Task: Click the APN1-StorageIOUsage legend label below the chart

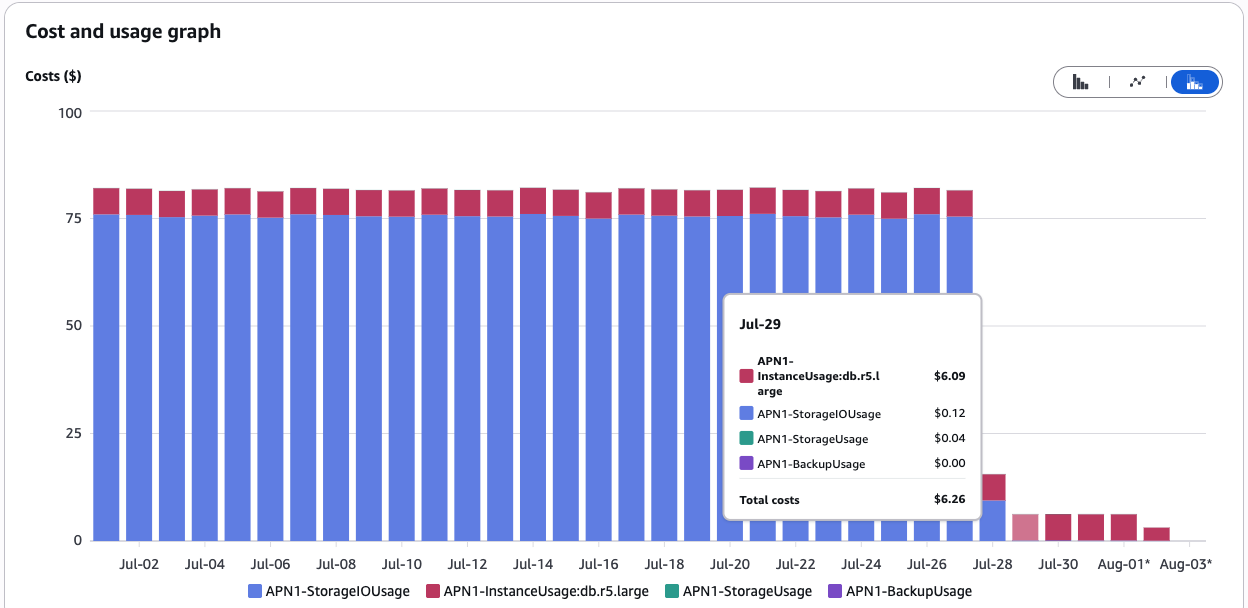Action: [x=338, y=591]
